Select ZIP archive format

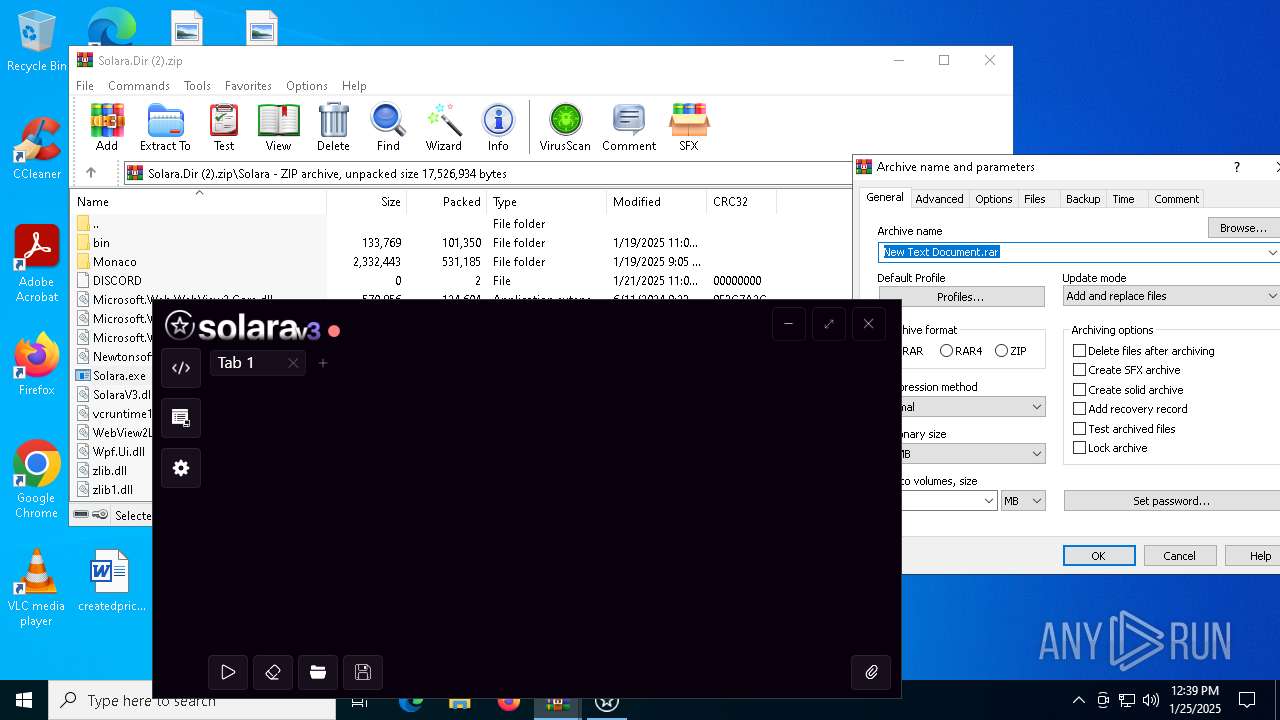tap(1001, 351)
